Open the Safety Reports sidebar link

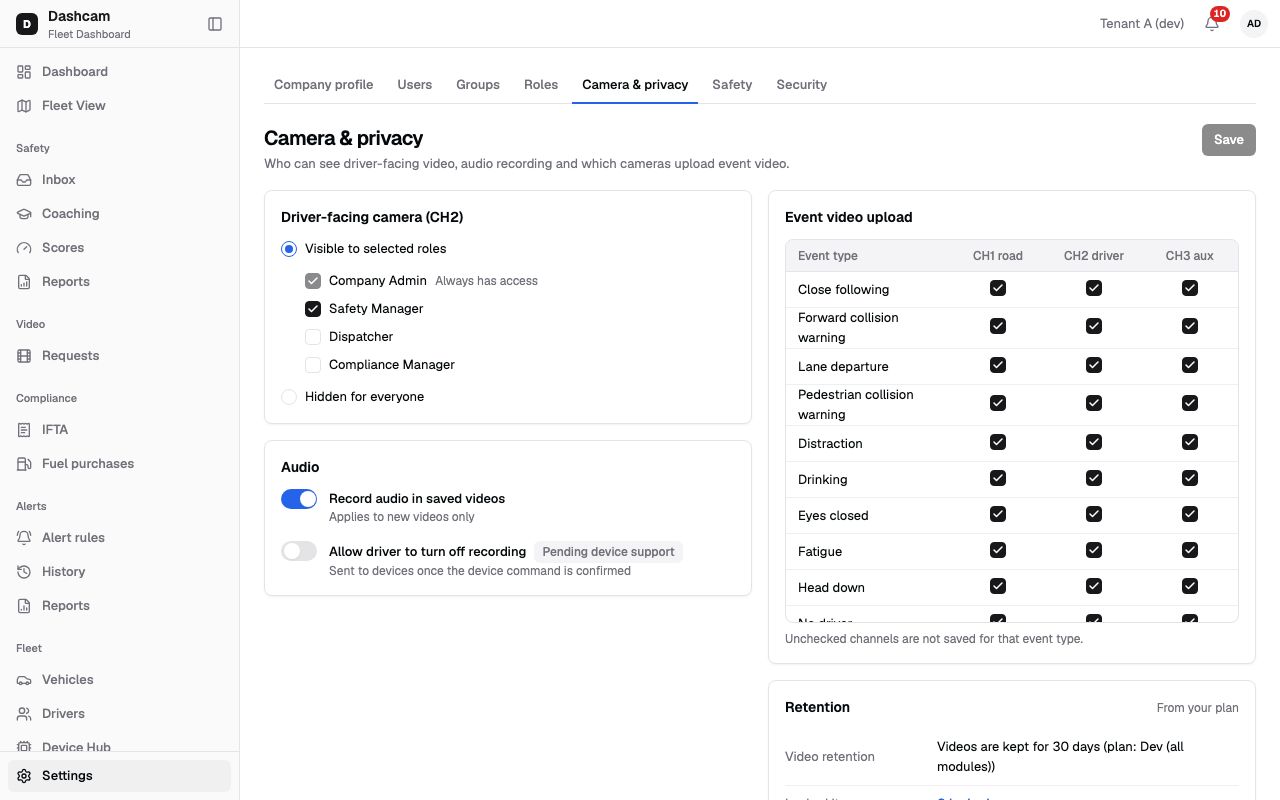tap(120, 282)
